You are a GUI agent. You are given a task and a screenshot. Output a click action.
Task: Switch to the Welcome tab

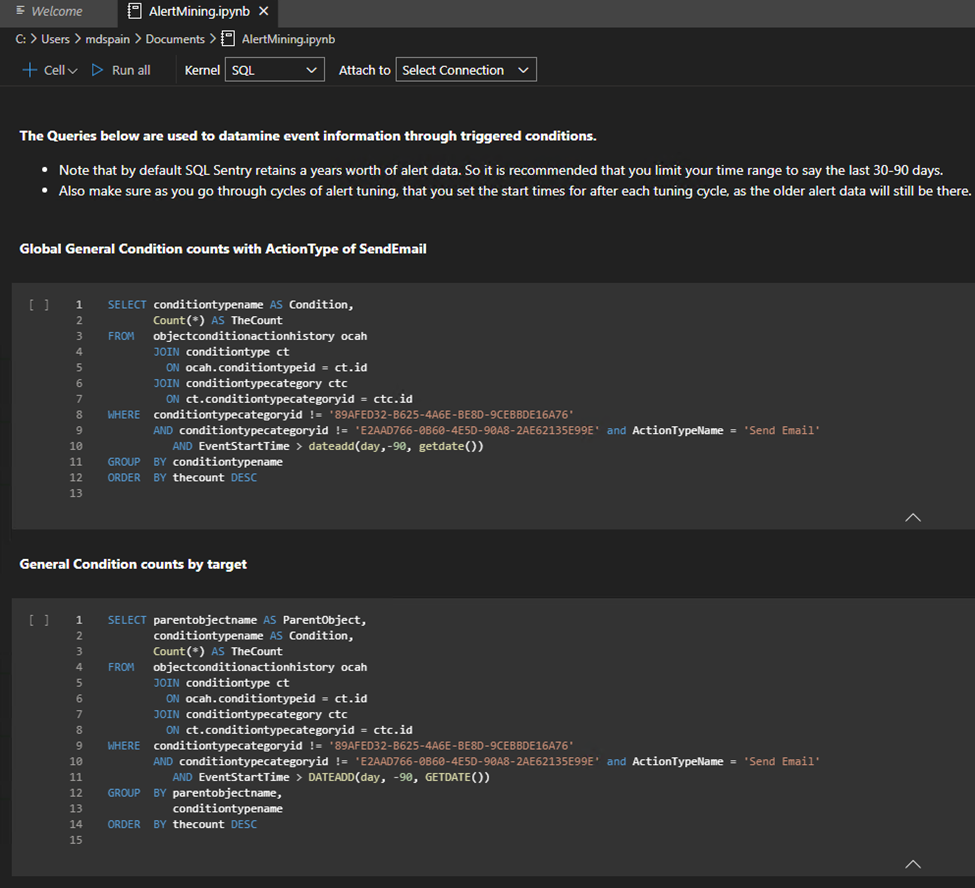tap(57, 11)
